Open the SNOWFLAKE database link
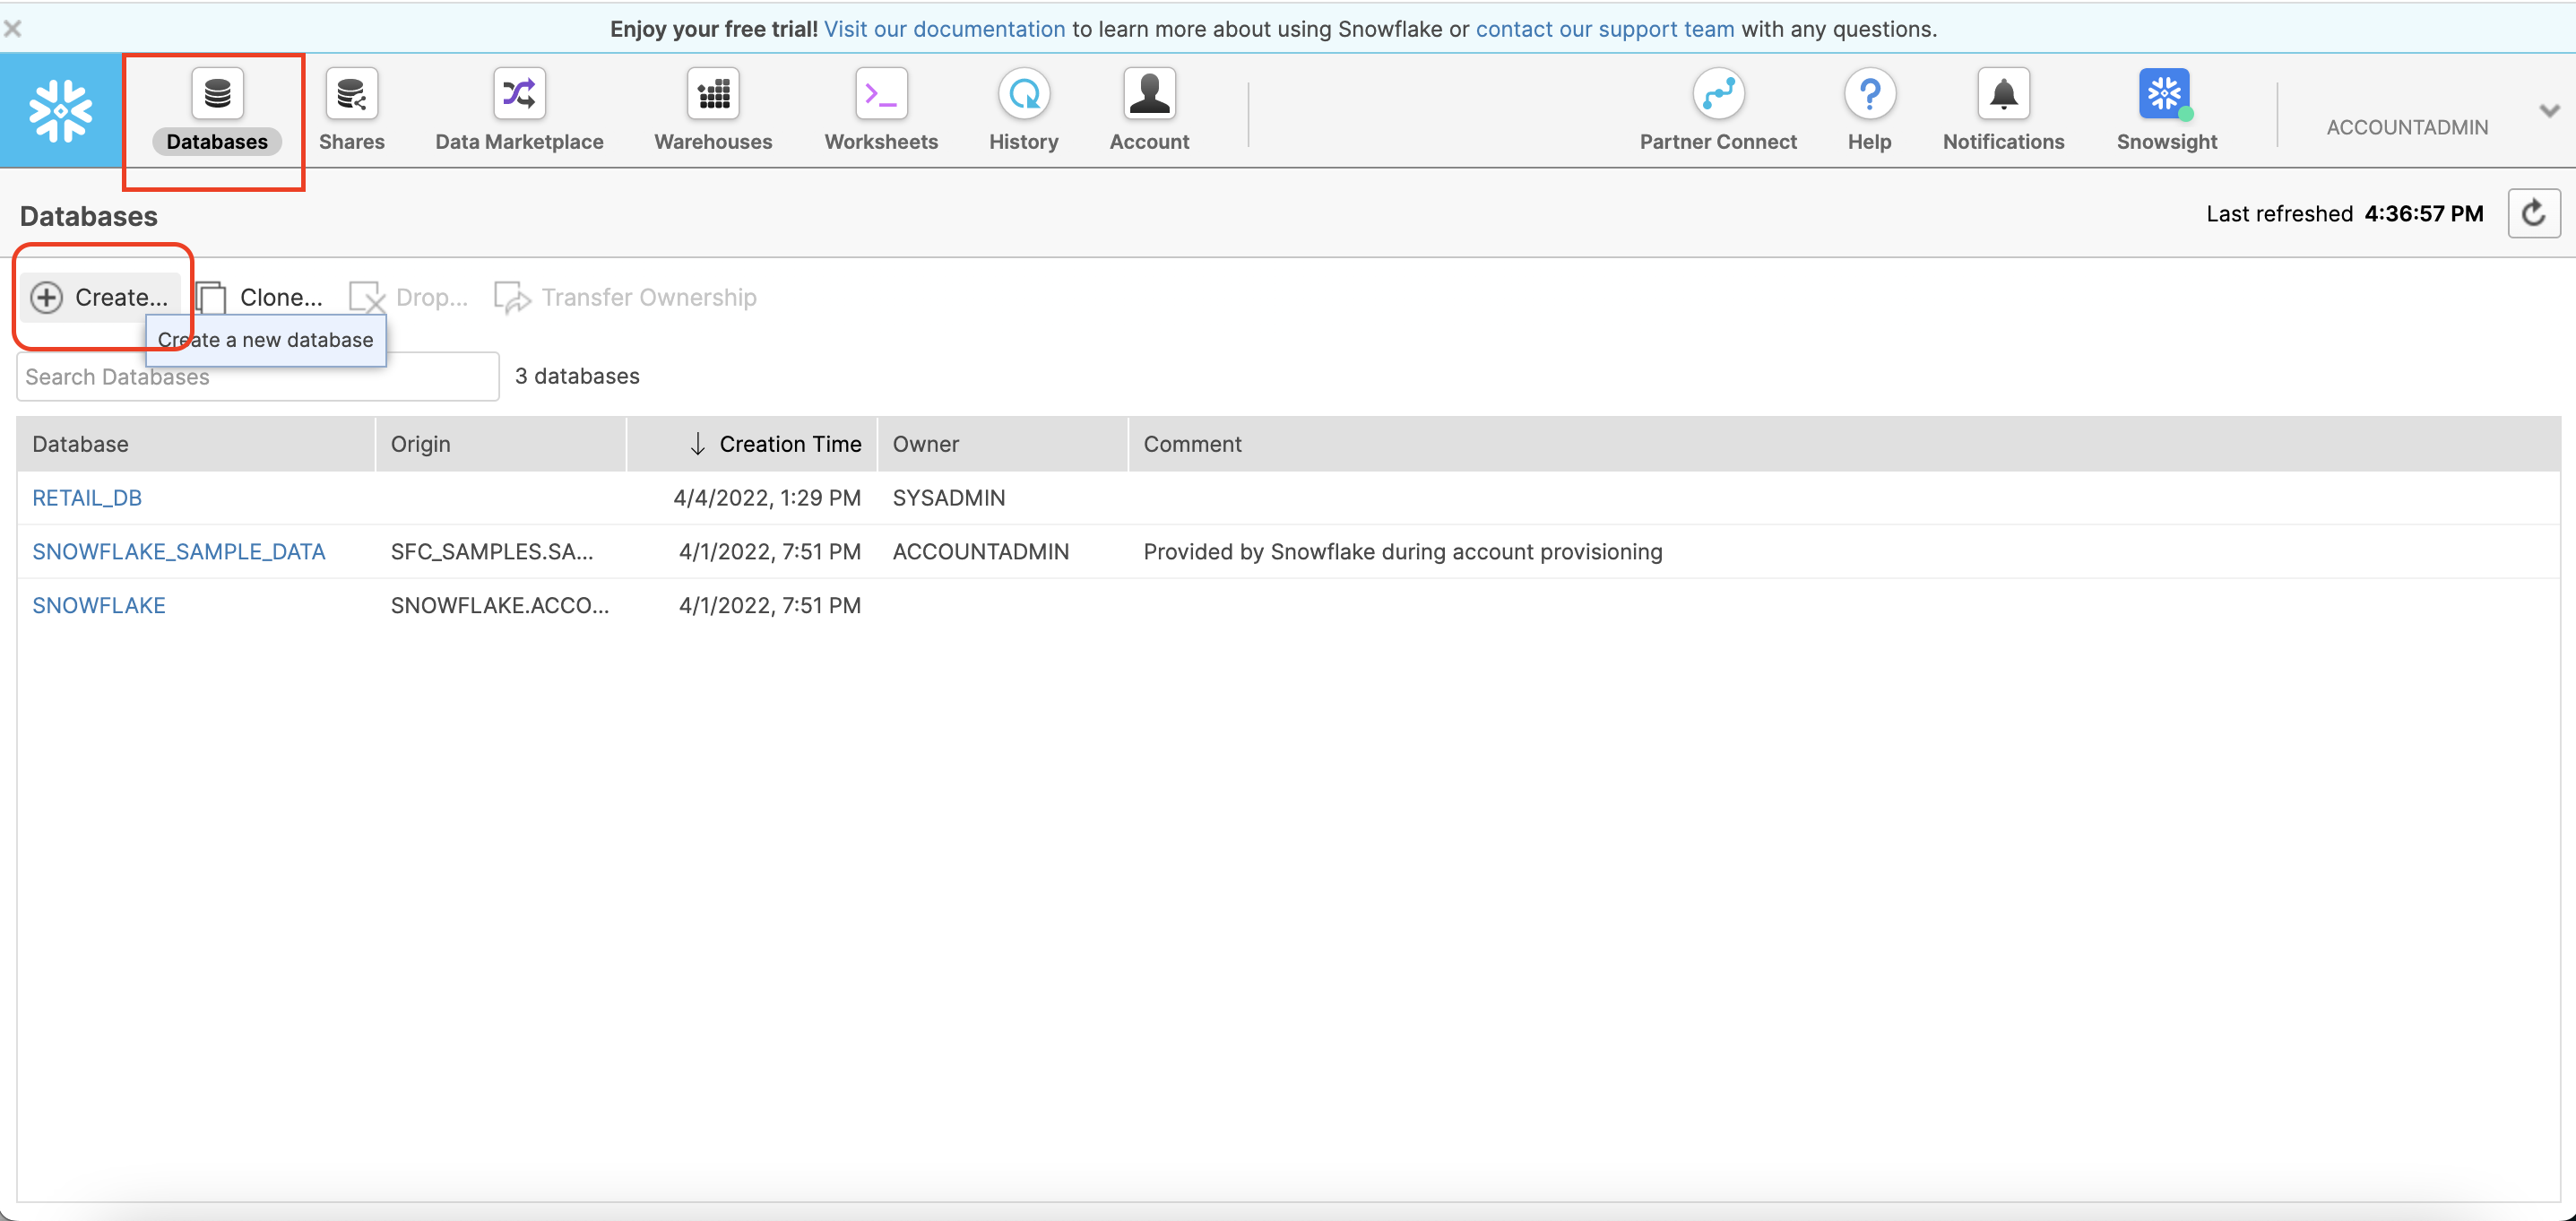 point(99,605)
